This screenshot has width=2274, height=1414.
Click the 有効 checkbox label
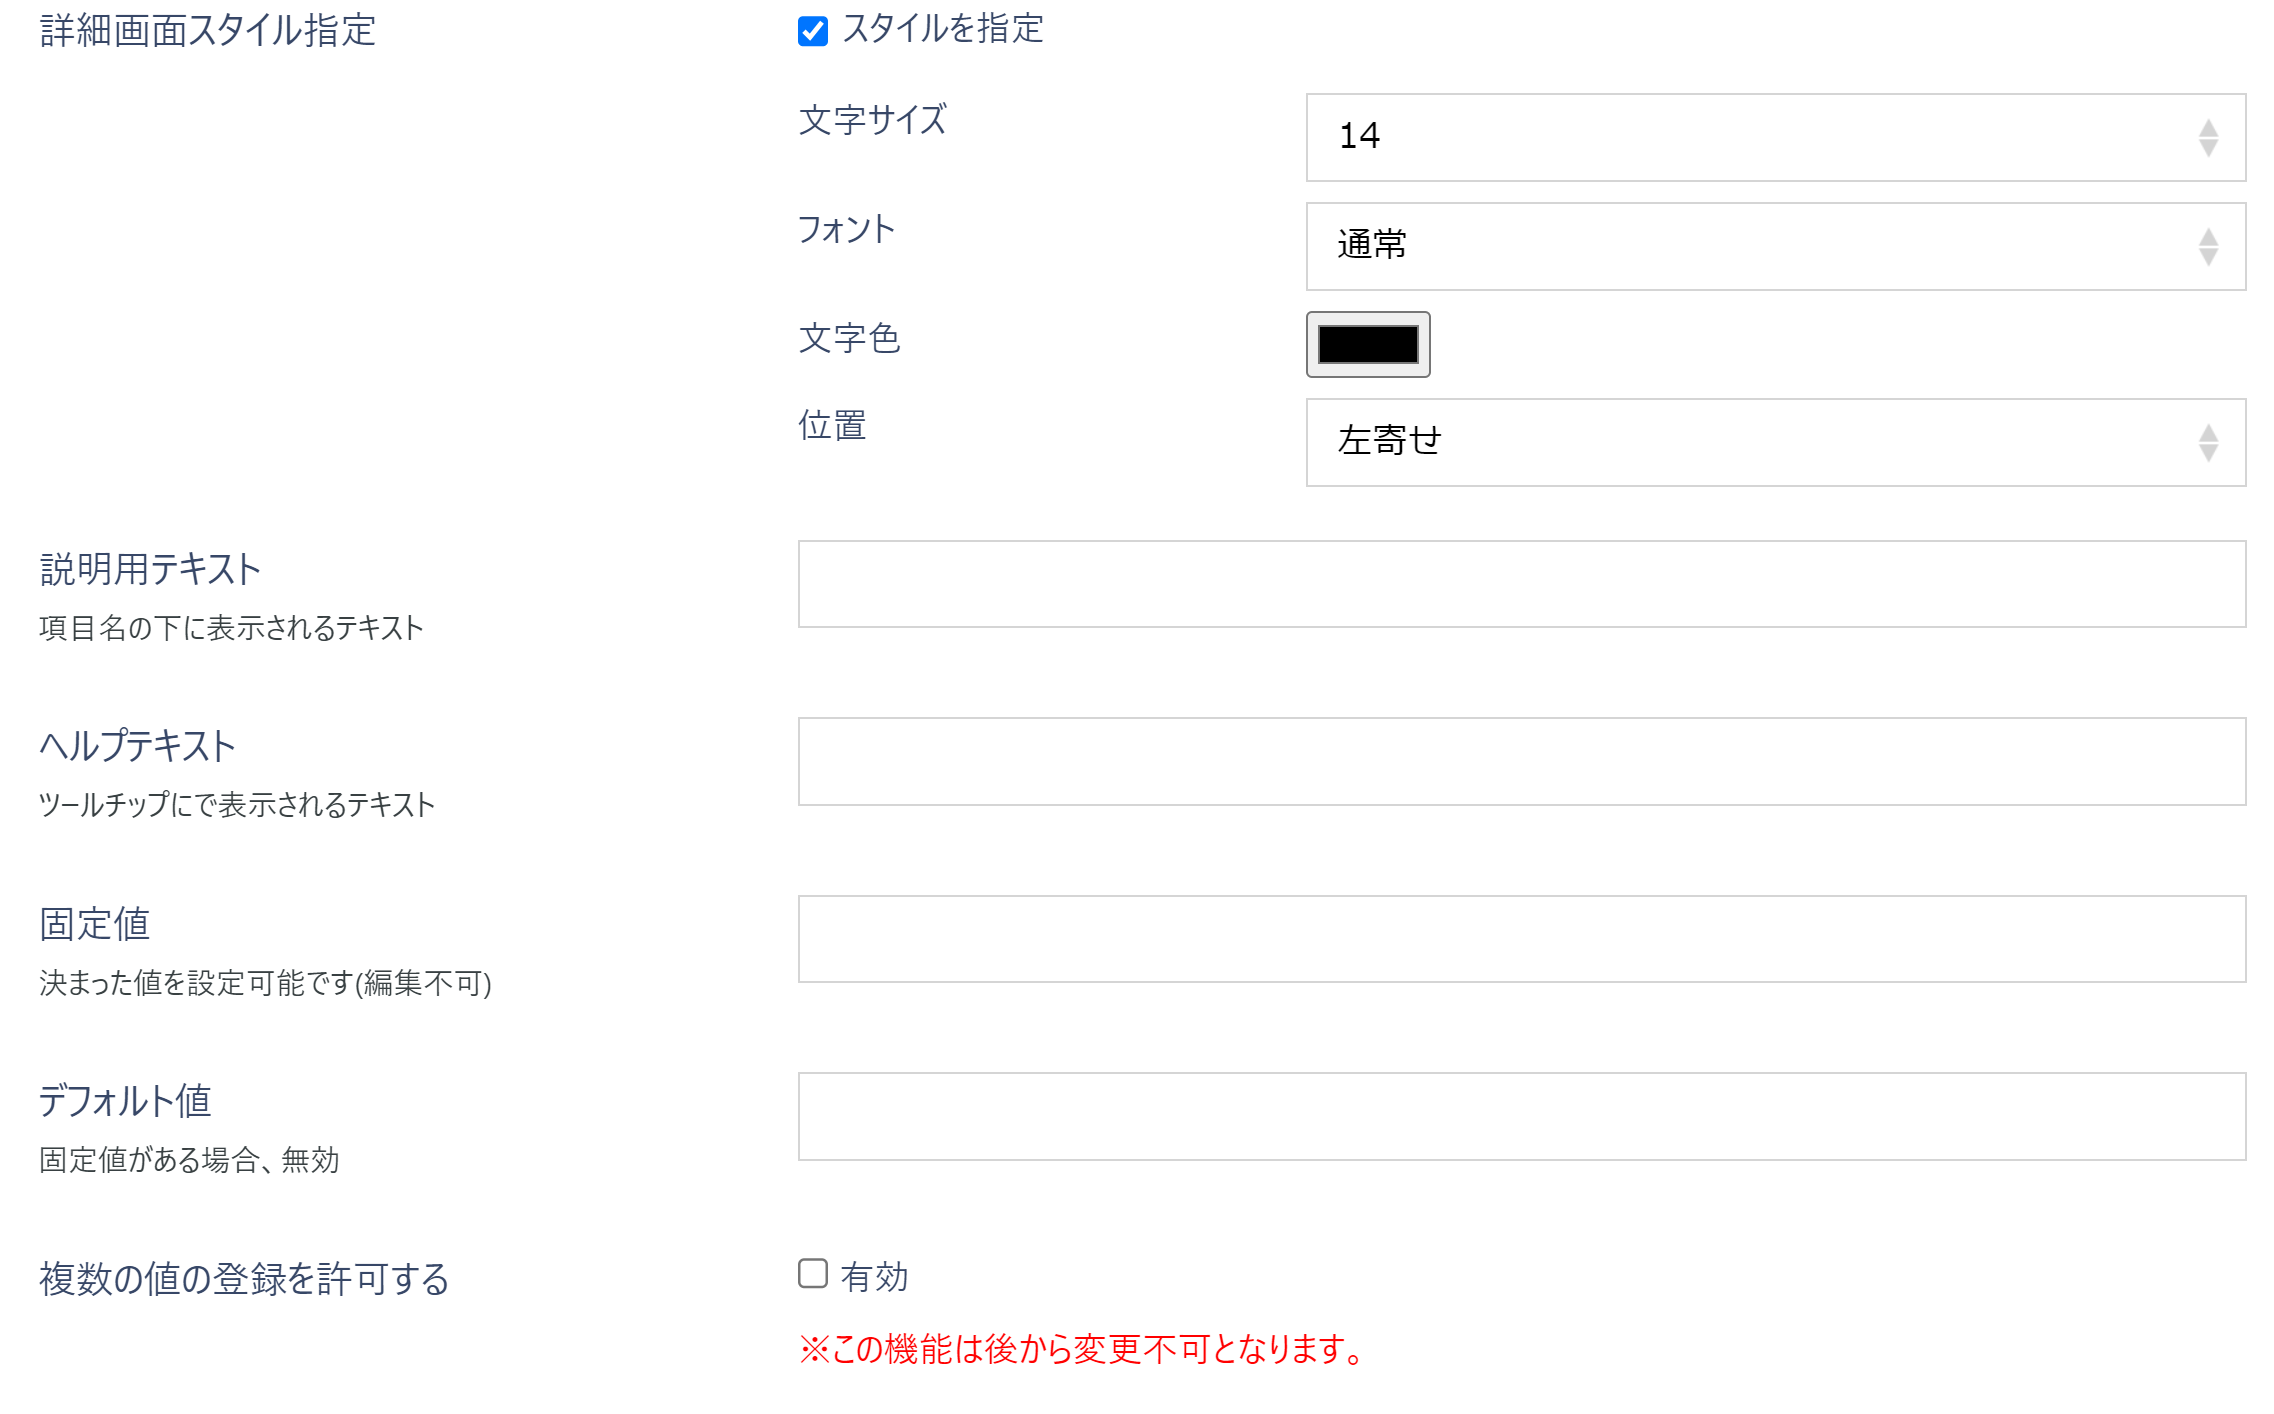(x=875, y=1272)
